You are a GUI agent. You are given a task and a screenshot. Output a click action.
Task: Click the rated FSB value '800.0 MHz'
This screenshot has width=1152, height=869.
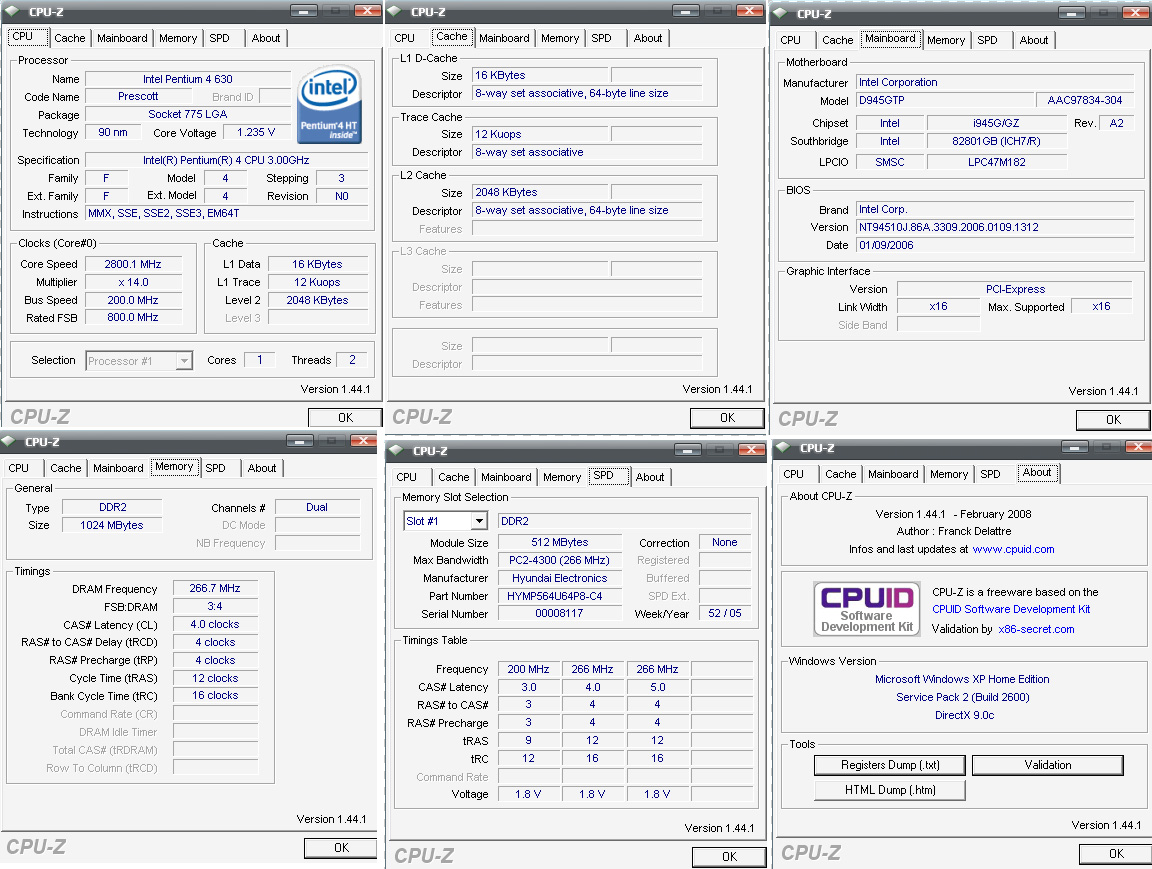click(x=132, y=317)
